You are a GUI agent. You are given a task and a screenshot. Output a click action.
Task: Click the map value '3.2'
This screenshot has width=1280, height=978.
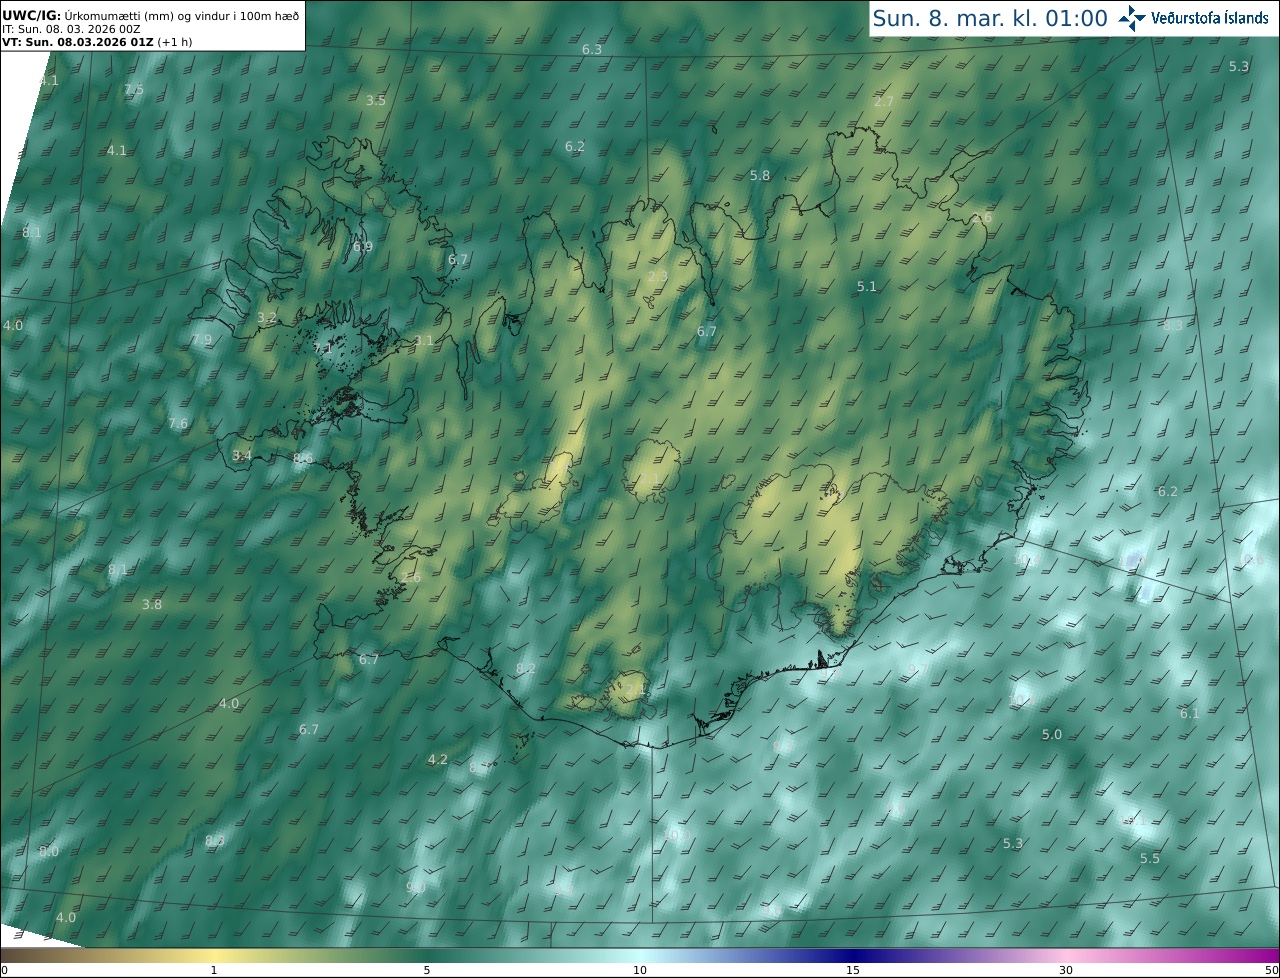tap(267, 318)
